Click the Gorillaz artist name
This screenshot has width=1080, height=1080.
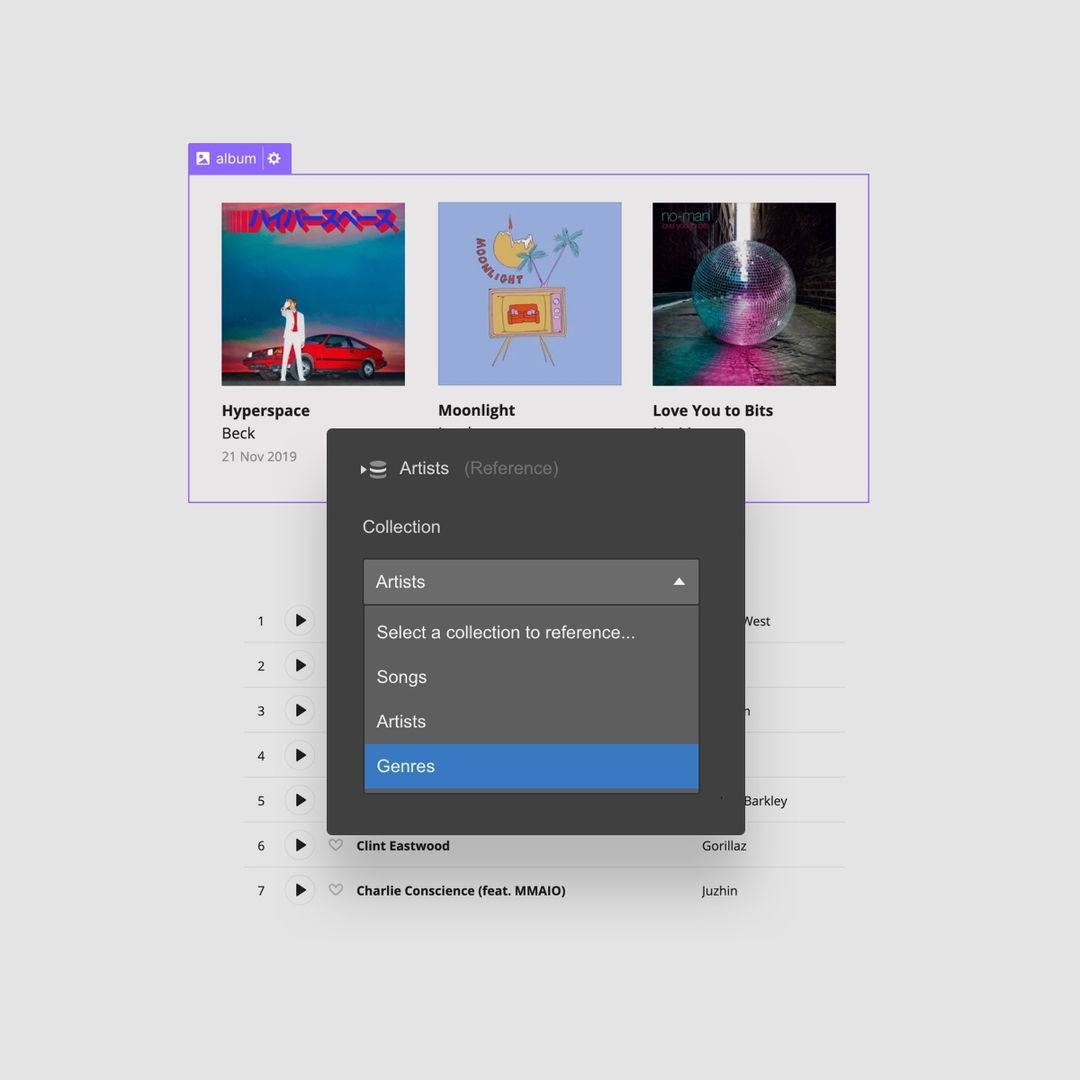point(724,845)
